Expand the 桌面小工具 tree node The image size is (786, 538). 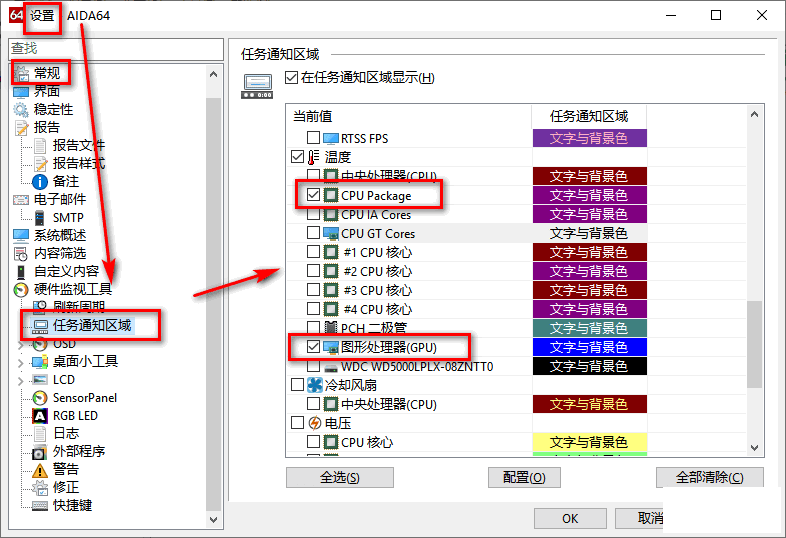coord(21,363)
